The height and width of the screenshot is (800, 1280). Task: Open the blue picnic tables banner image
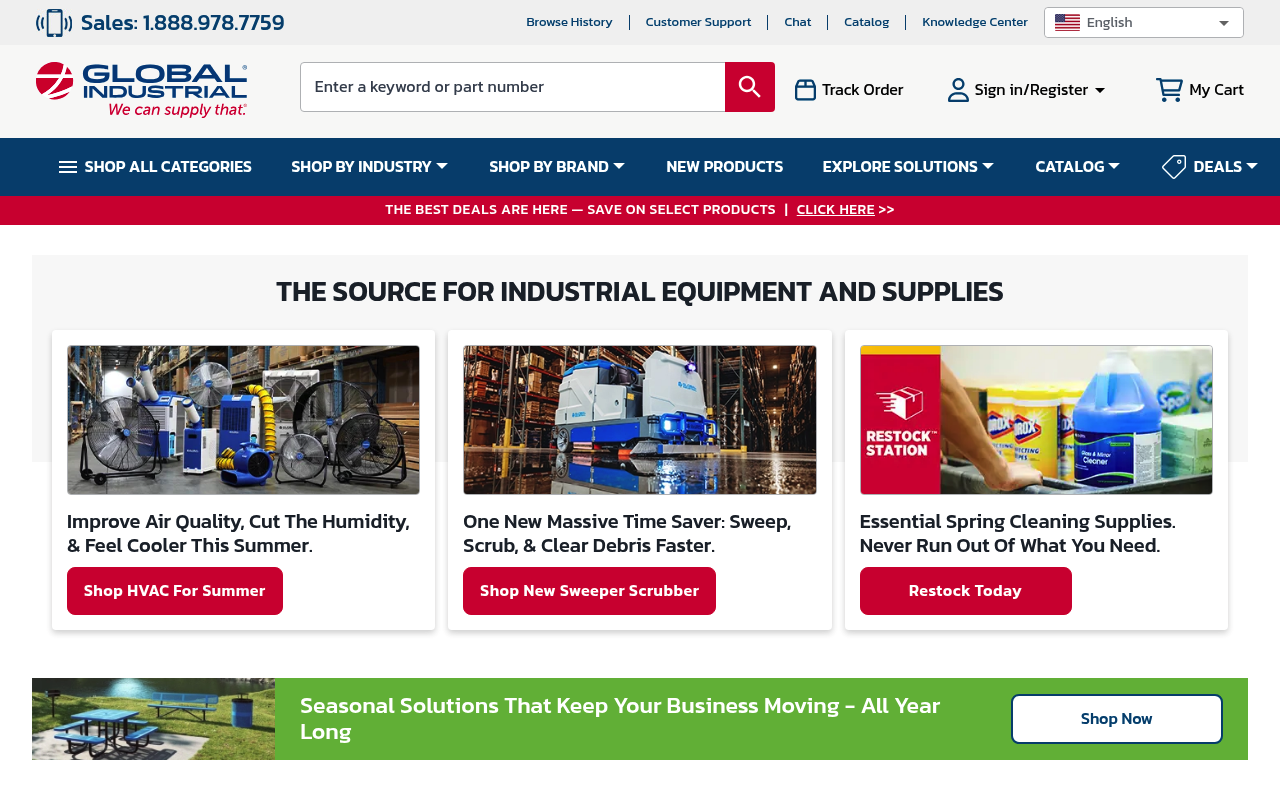coord(153,719)
